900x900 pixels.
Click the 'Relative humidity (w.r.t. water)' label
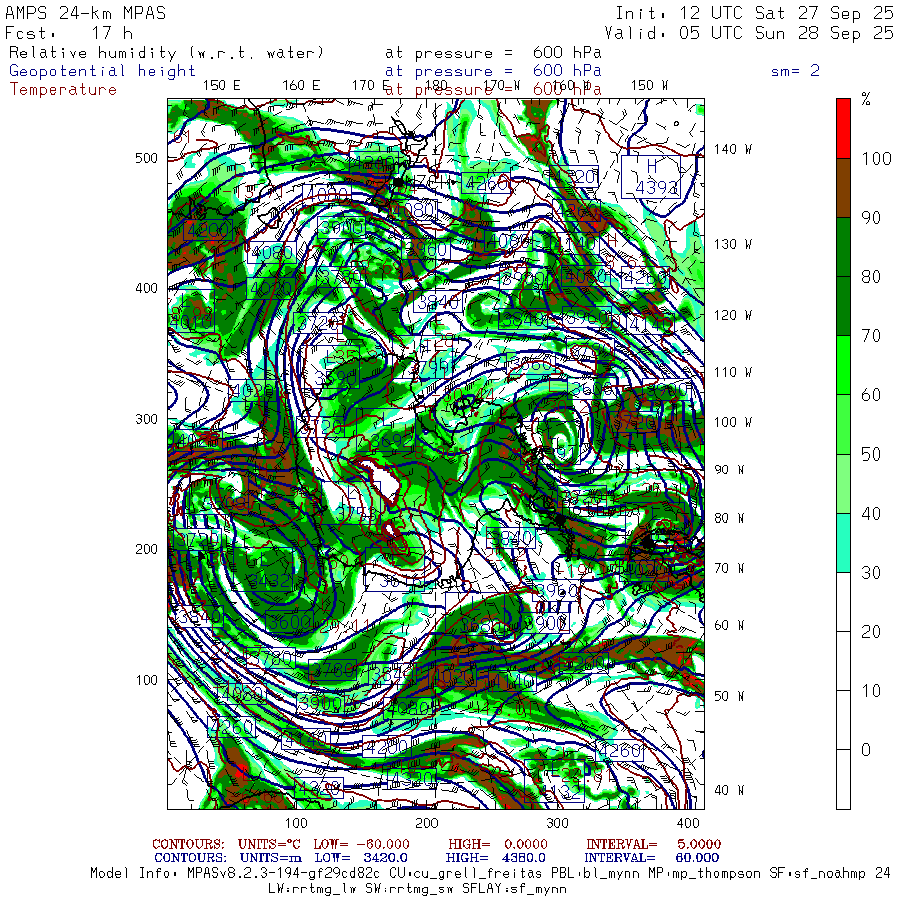coord(166,52)
